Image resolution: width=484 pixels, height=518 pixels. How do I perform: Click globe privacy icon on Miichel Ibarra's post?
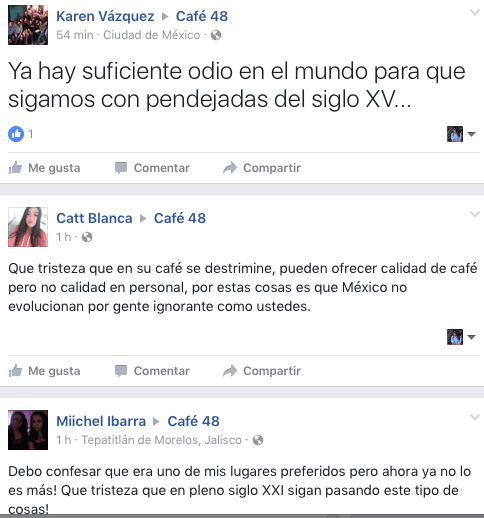pyautogui.click(x=258, y=440)
